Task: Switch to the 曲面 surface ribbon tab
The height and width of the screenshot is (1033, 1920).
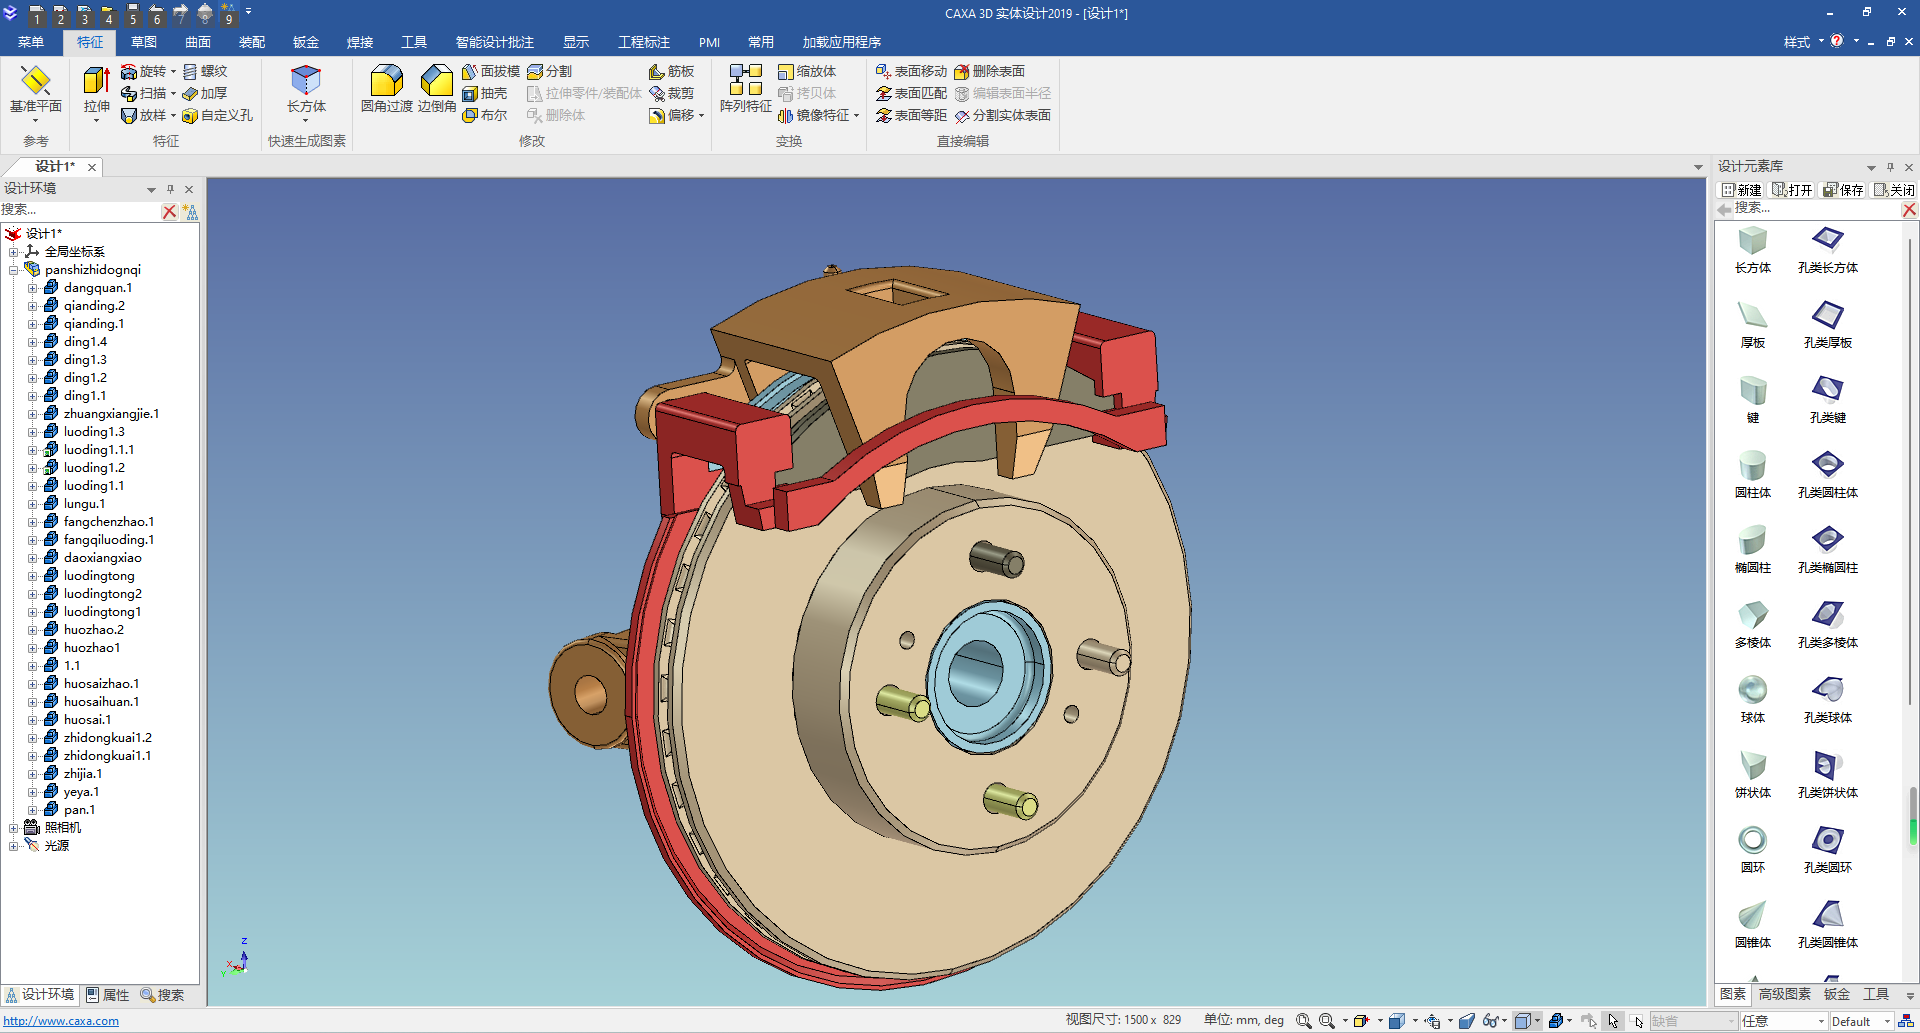Action: point(198,42)
